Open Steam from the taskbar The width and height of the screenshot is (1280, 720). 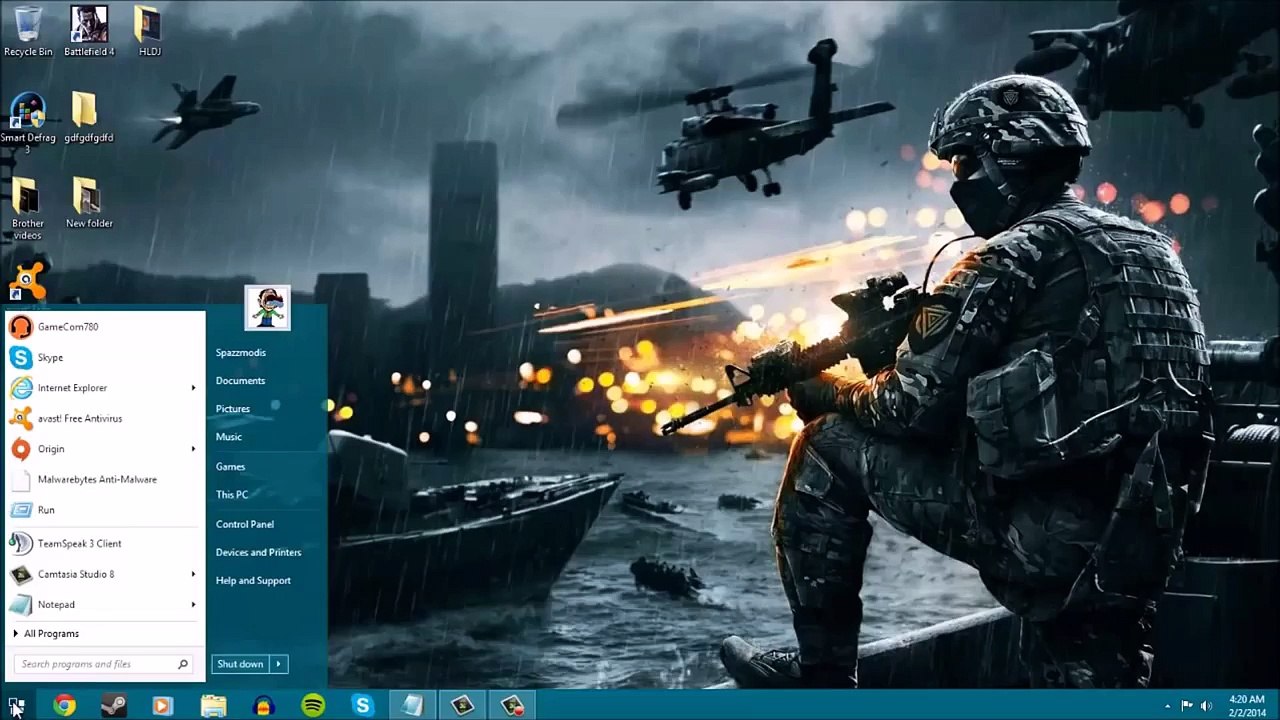pos(113,706)
